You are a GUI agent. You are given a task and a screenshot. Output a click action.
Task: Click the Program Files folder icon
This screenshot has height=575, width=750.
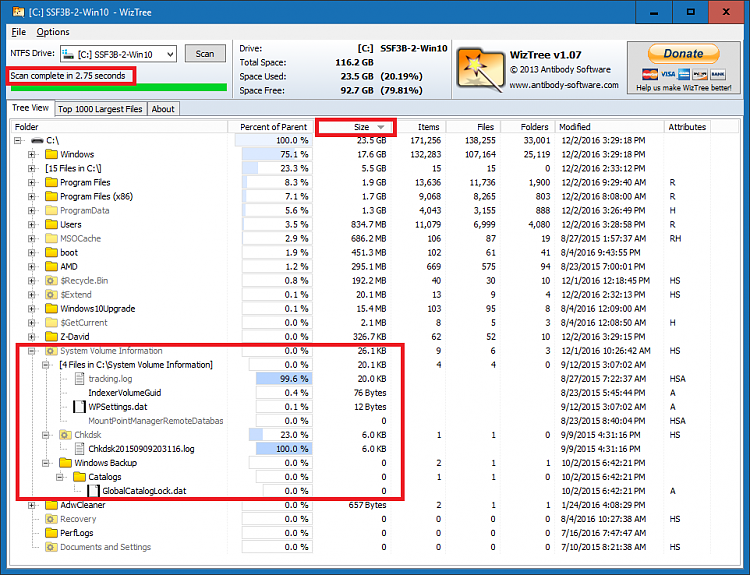point(51,182)
